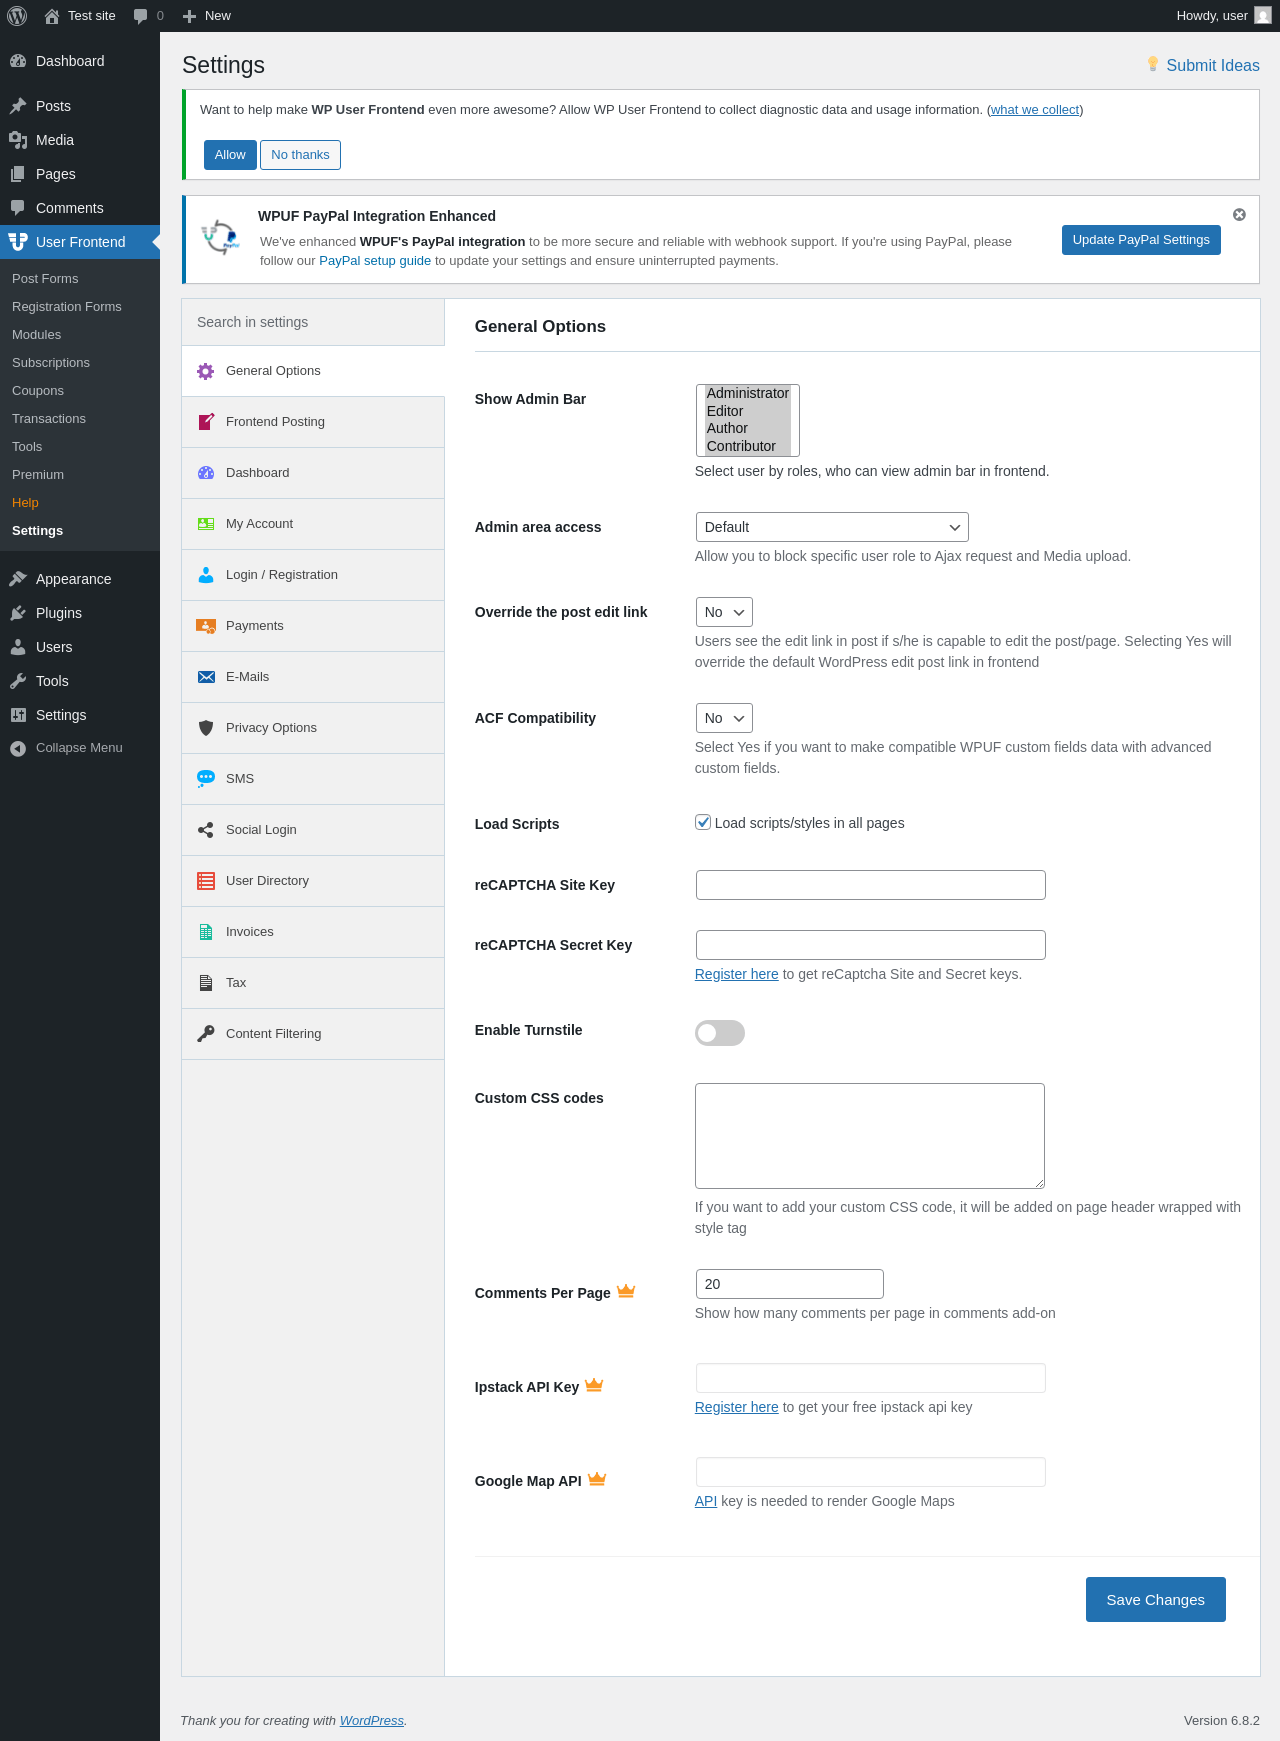Screen dimensions: 1280x1741
Task: Click the Social Login share icon
Action: pyautogui.click(x=206, y=830)
